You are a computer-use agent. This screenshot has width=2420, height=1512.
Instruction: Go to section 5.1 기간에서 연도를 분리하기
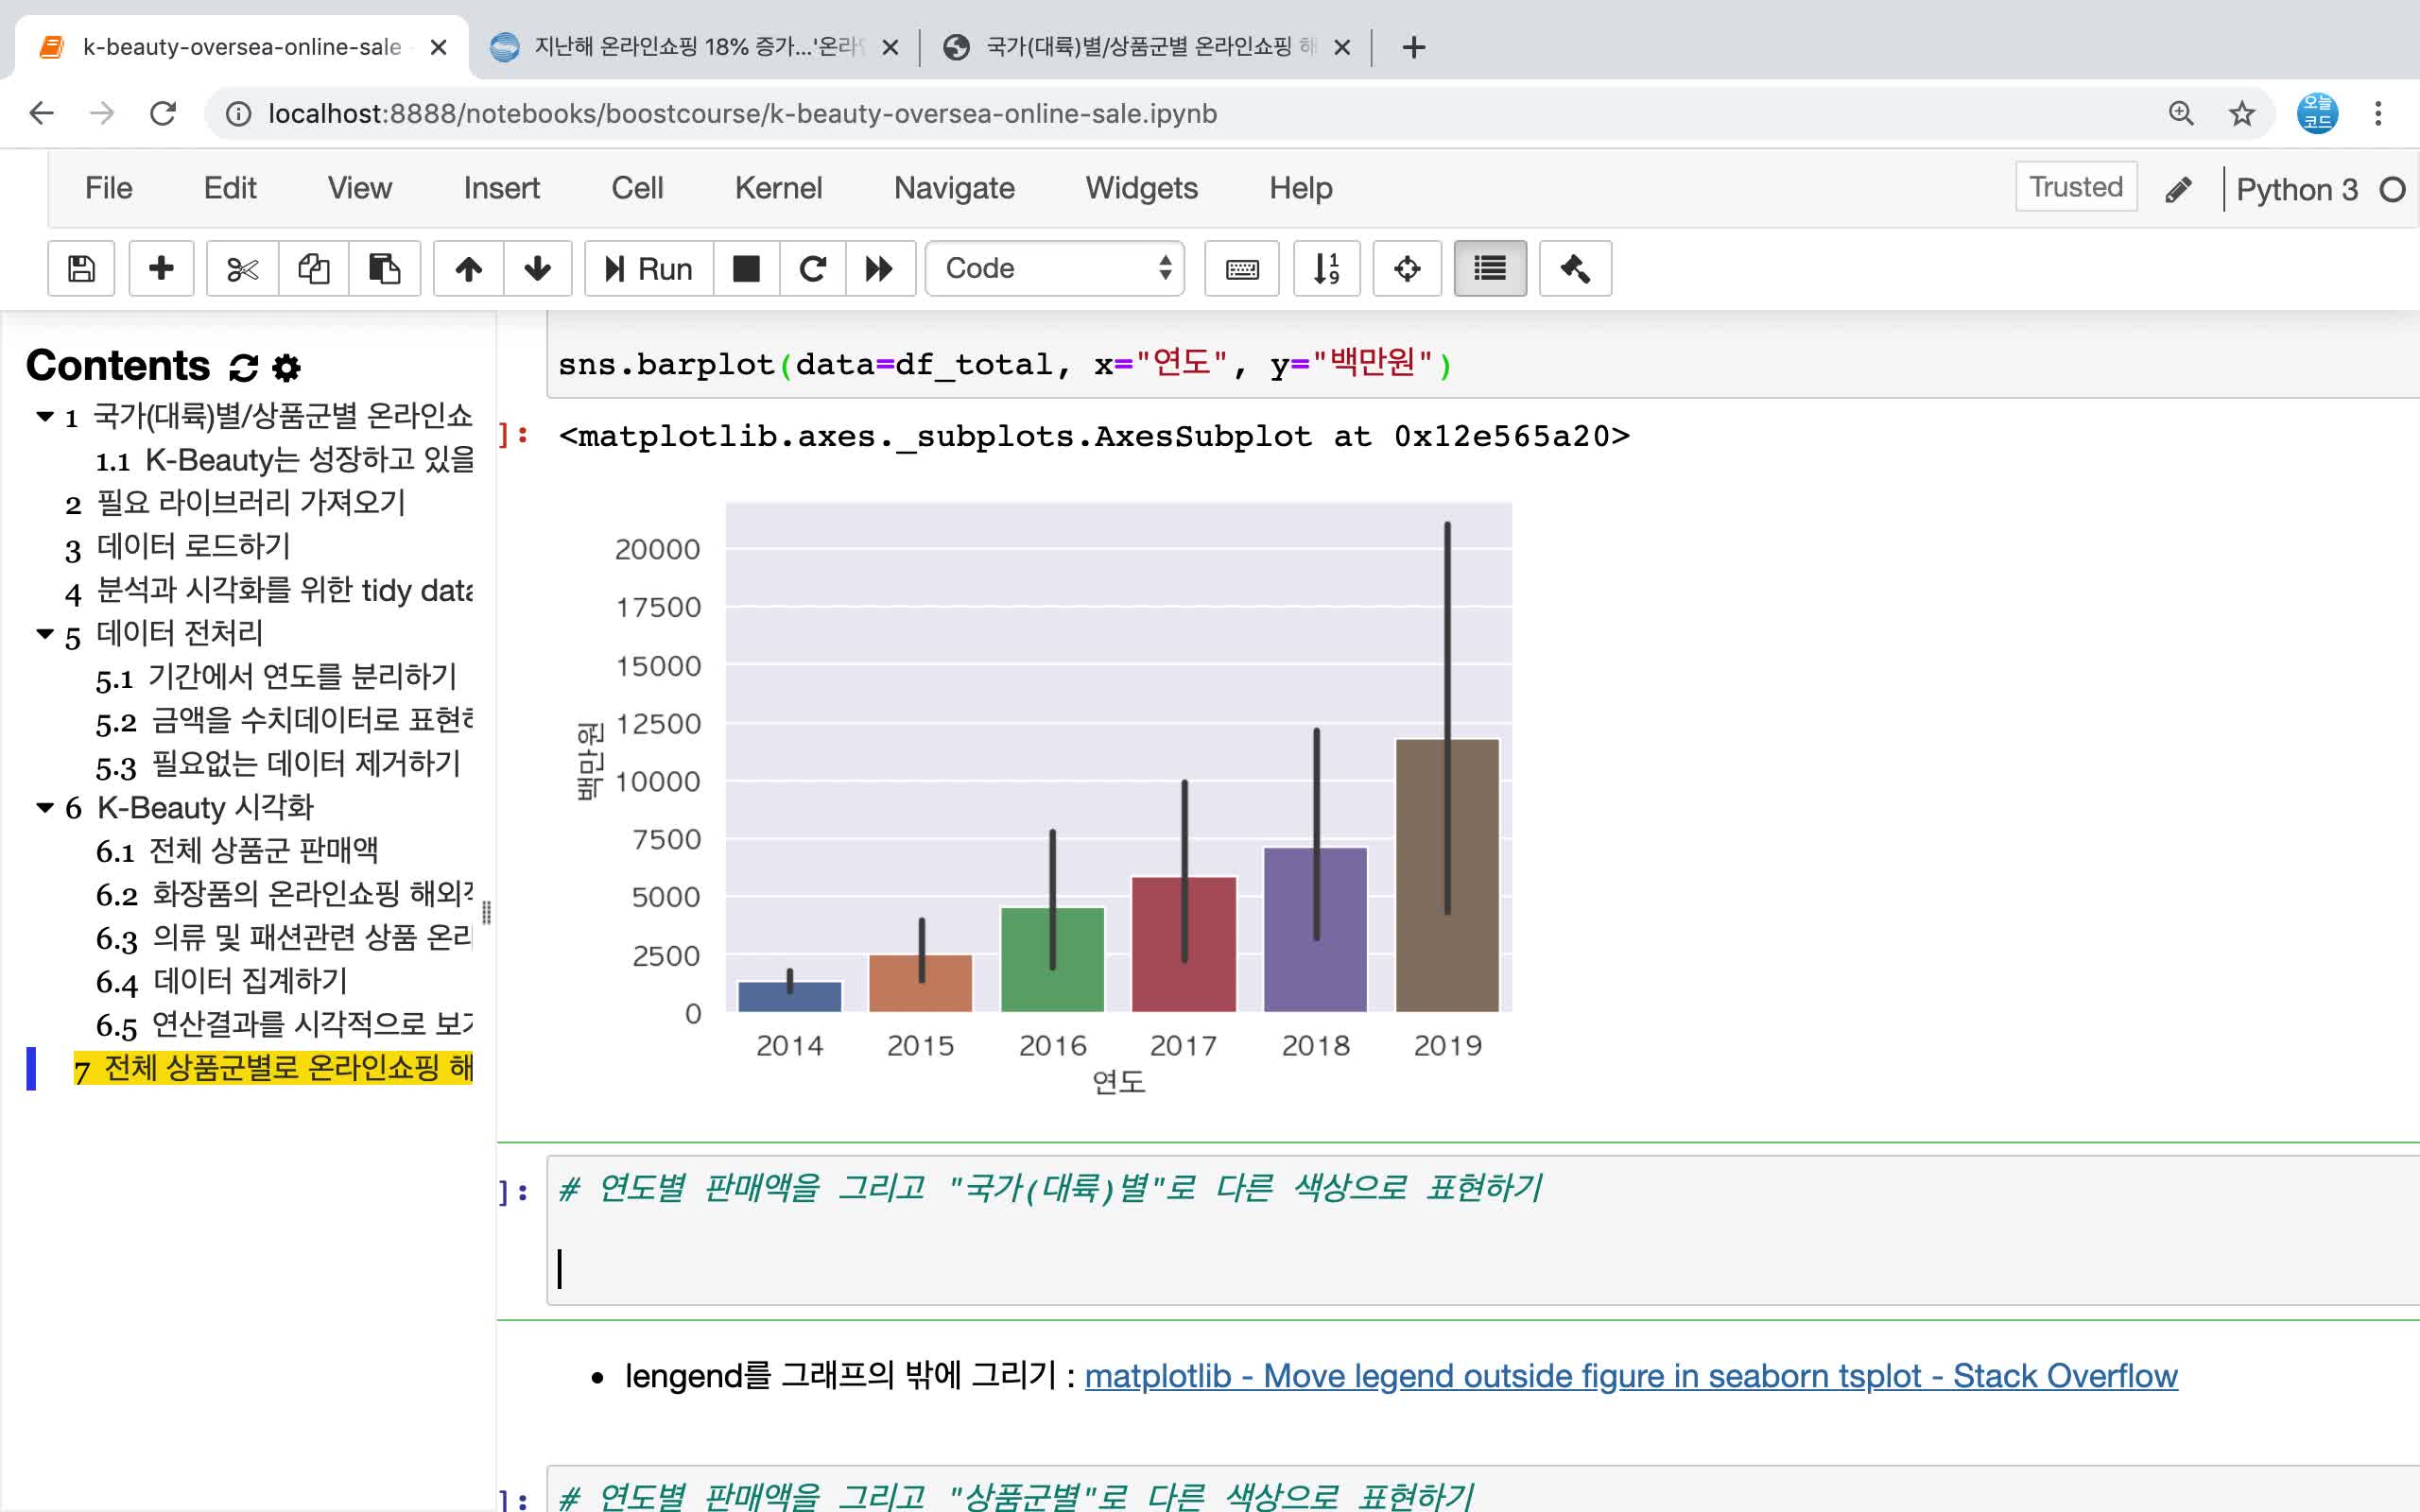276,677
